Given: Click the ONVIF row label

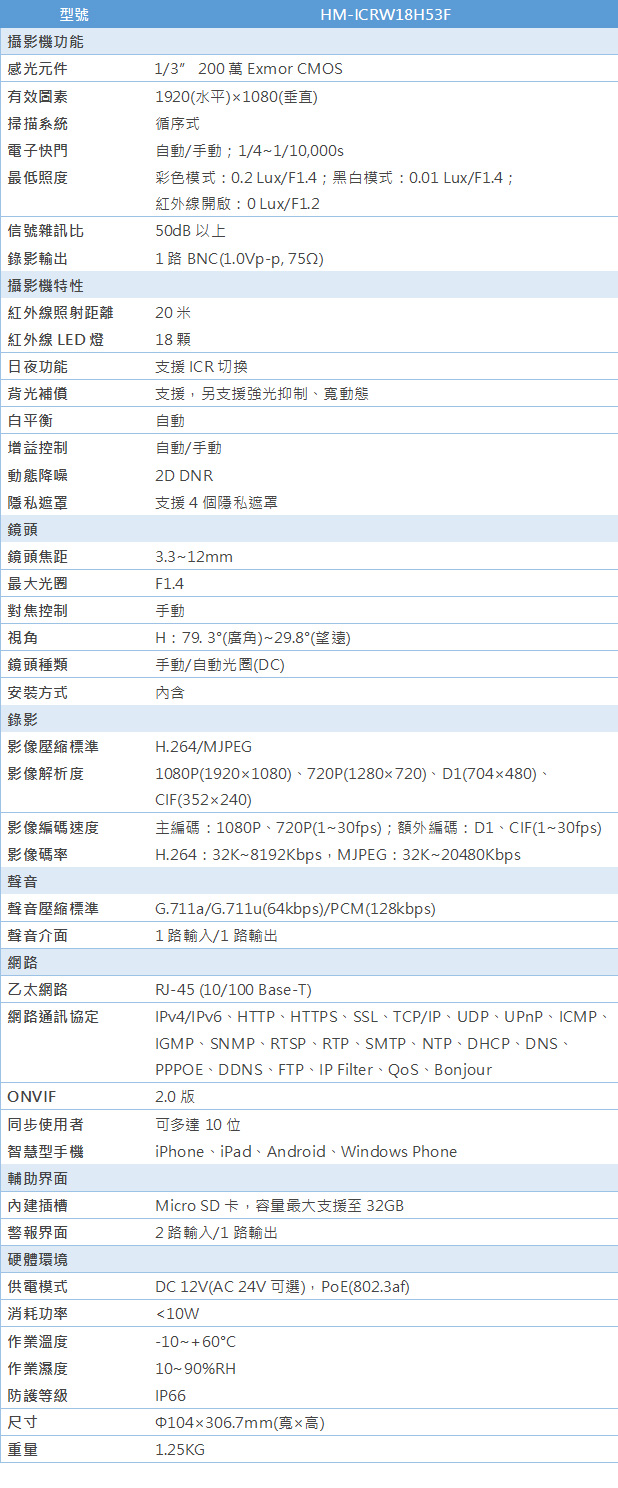Looking at the screenshot, I should (x=32, y=1096).
